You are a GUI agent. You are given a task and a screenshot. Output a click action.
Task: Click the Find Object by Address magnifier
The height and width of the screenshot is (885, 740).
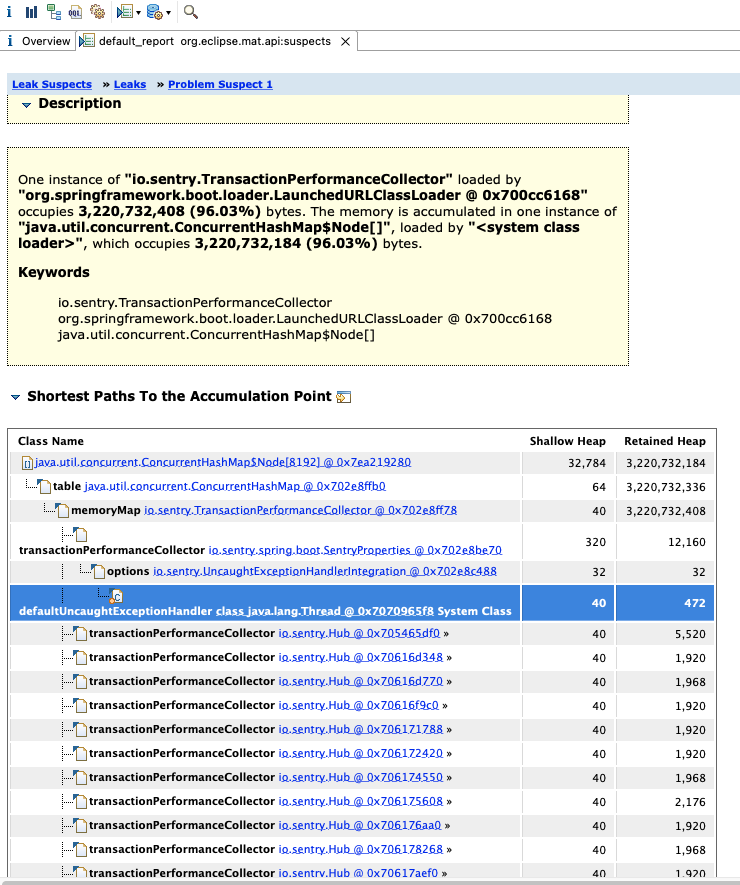pos(191,12)
